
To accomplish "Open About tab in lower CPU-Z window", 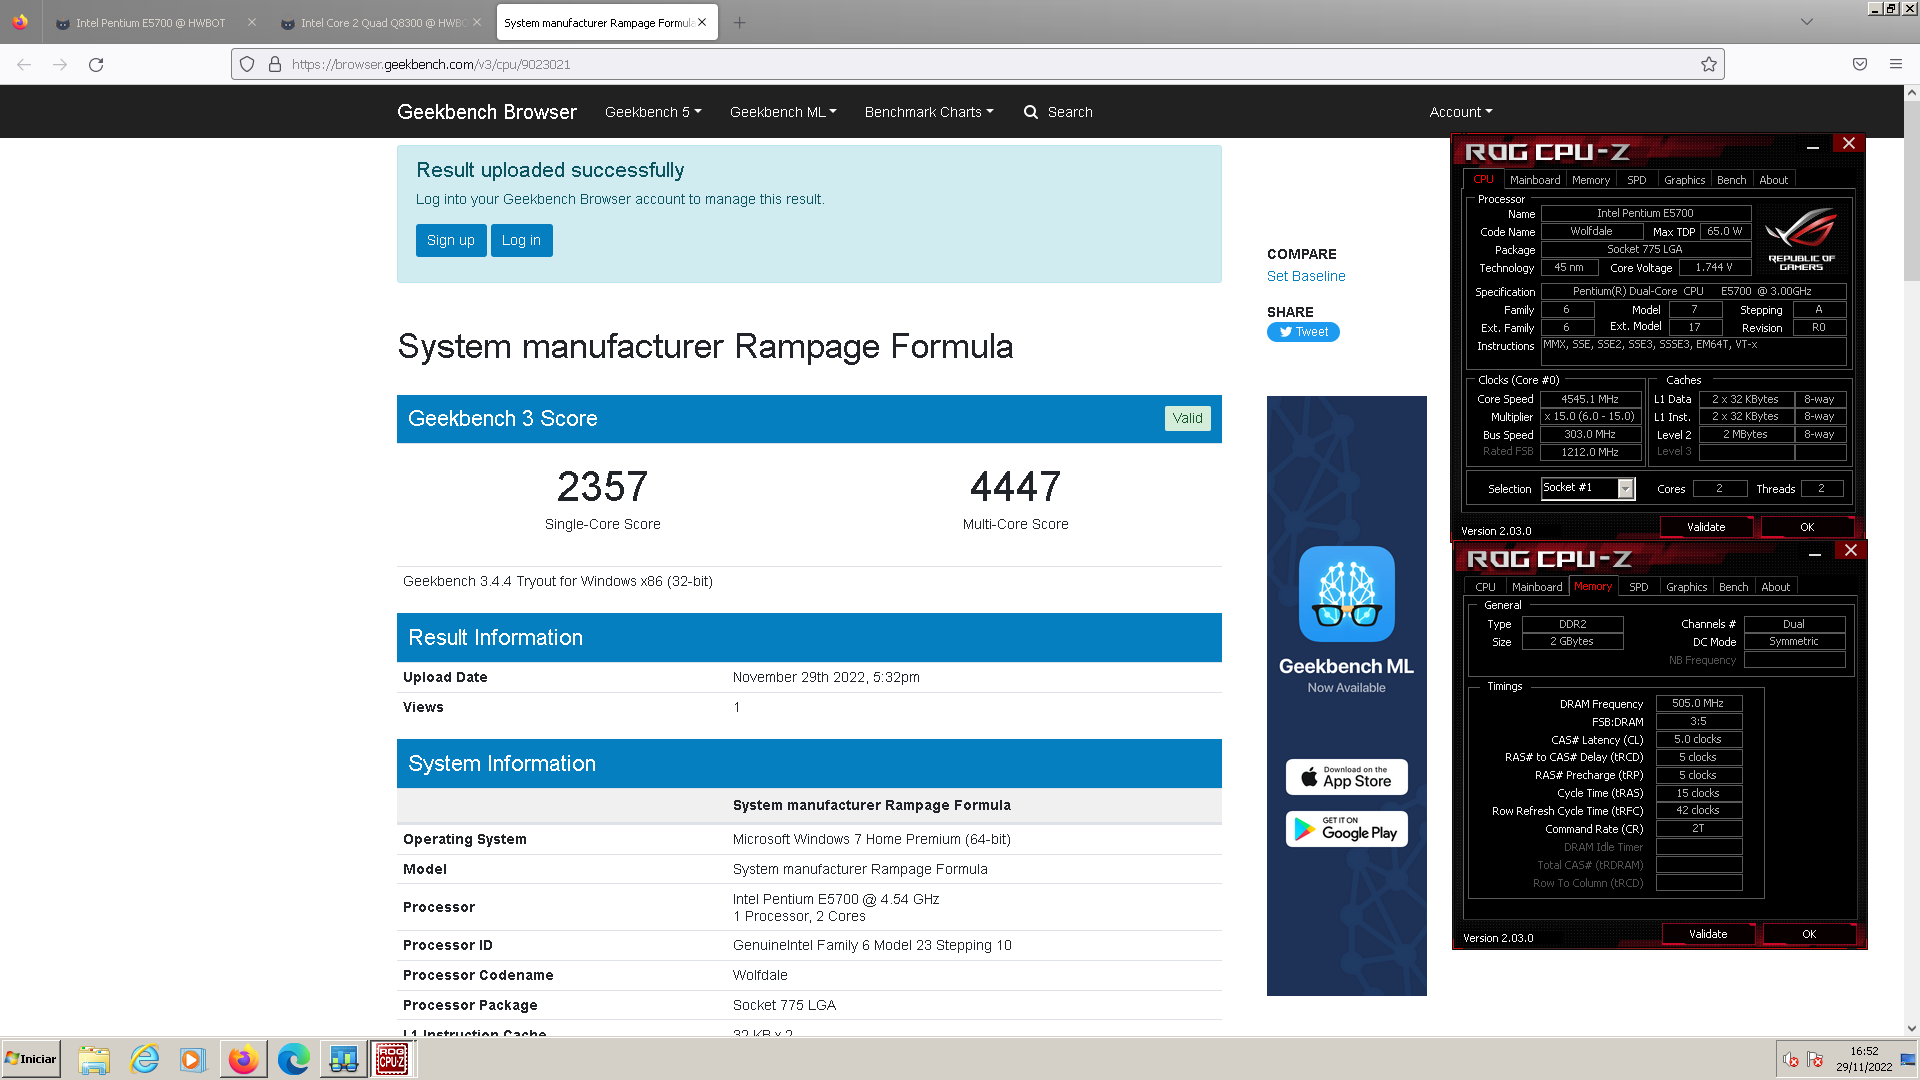I will (1776, 587).
